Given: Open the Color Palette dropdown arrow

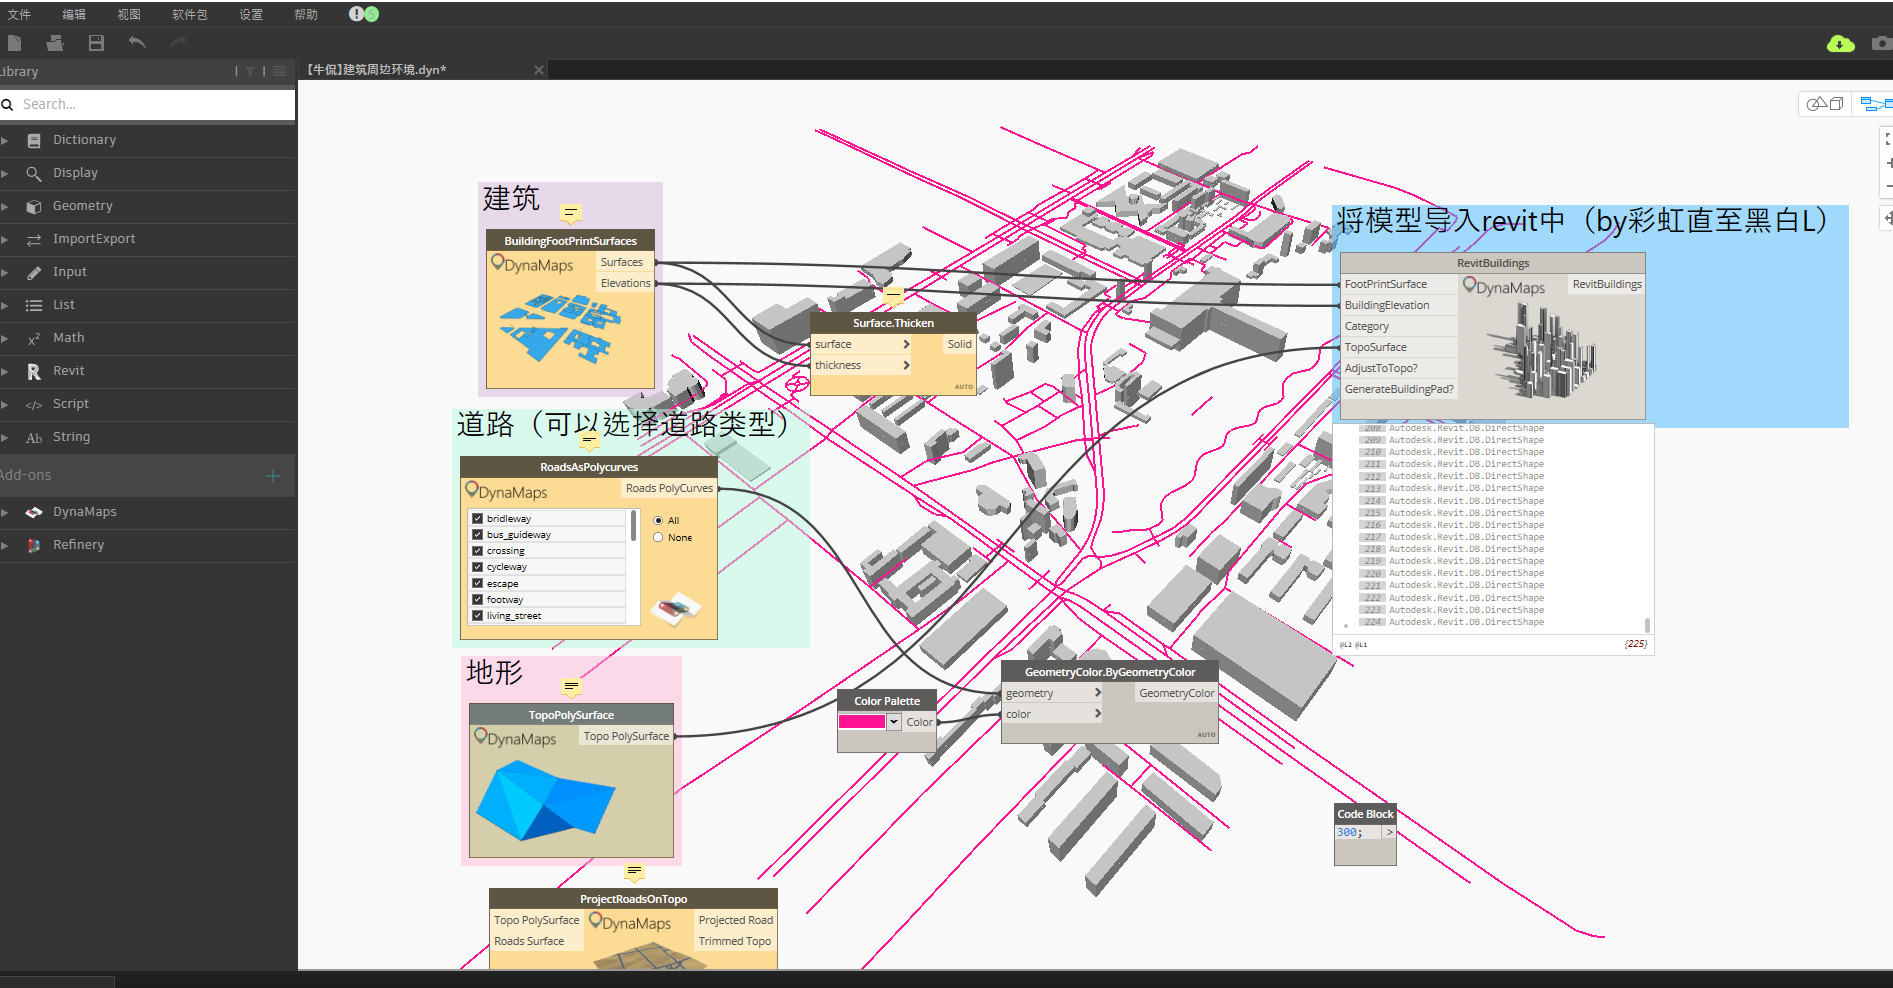Looking at the screenshot, I should [x=894, y=722].
